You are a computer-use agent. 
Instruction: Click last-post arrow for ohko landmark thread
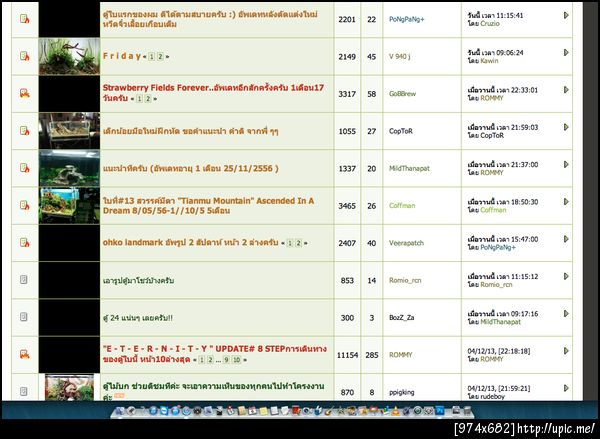566,239
